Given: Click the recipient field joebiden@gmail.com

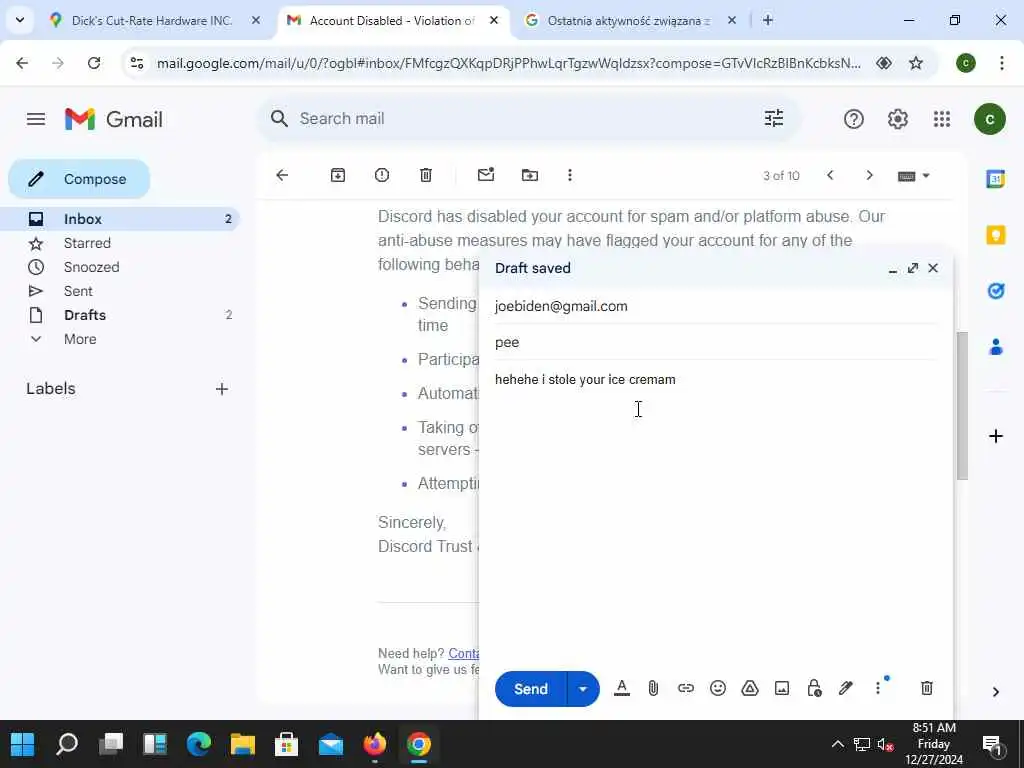Looking at the screenshot, I should [x=716, y=306].
